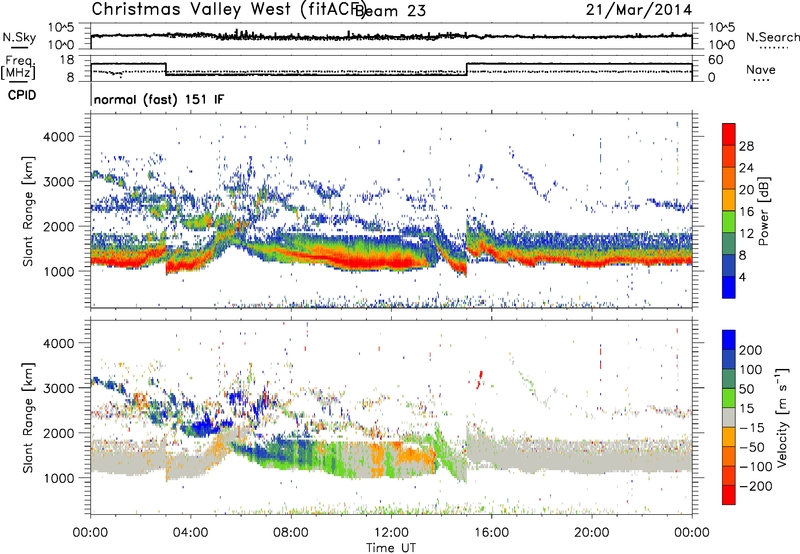Click the N.Search legend label
Viewport: 800px width, 554px height.
click(773, 37)
